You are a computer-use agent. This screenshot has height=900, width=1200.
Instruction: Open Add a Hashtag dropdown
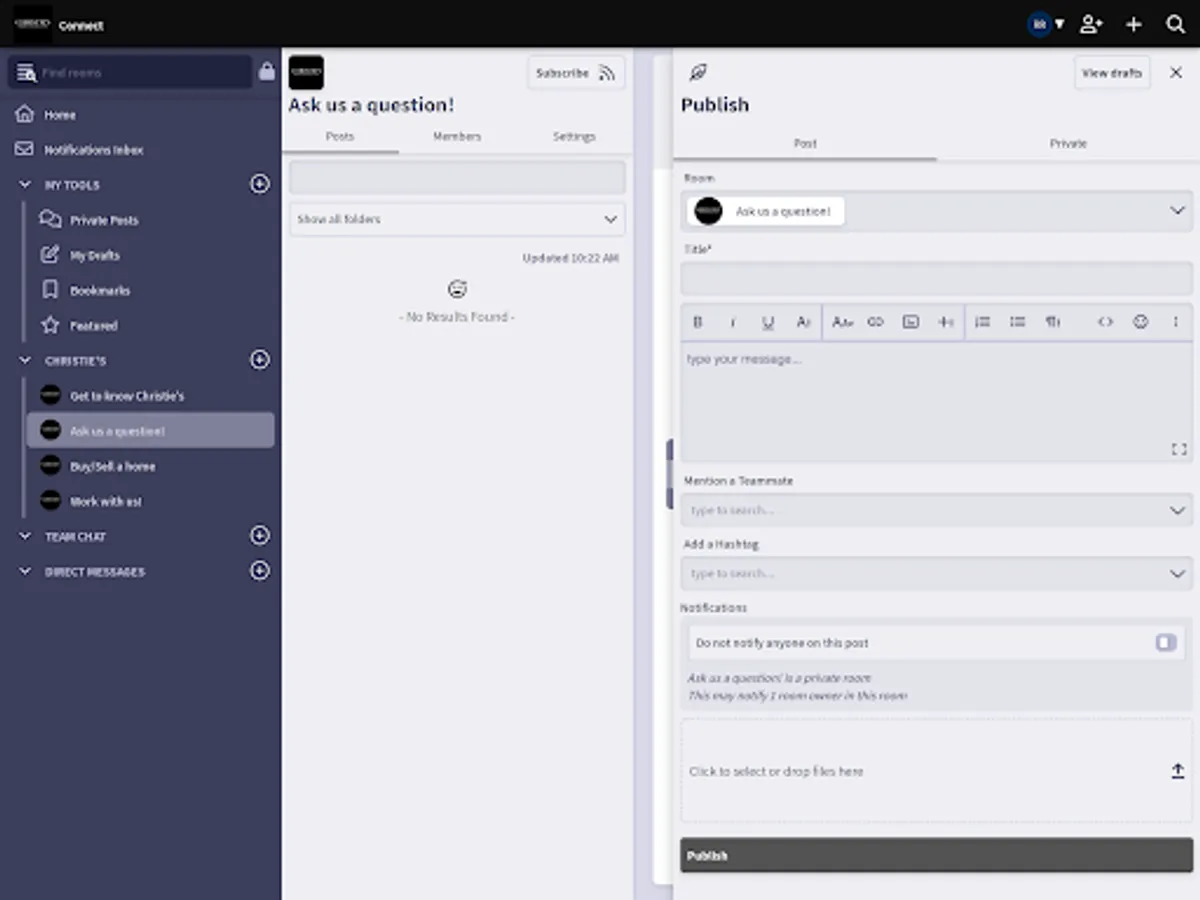pyautogui.click(x=937, y=574)
